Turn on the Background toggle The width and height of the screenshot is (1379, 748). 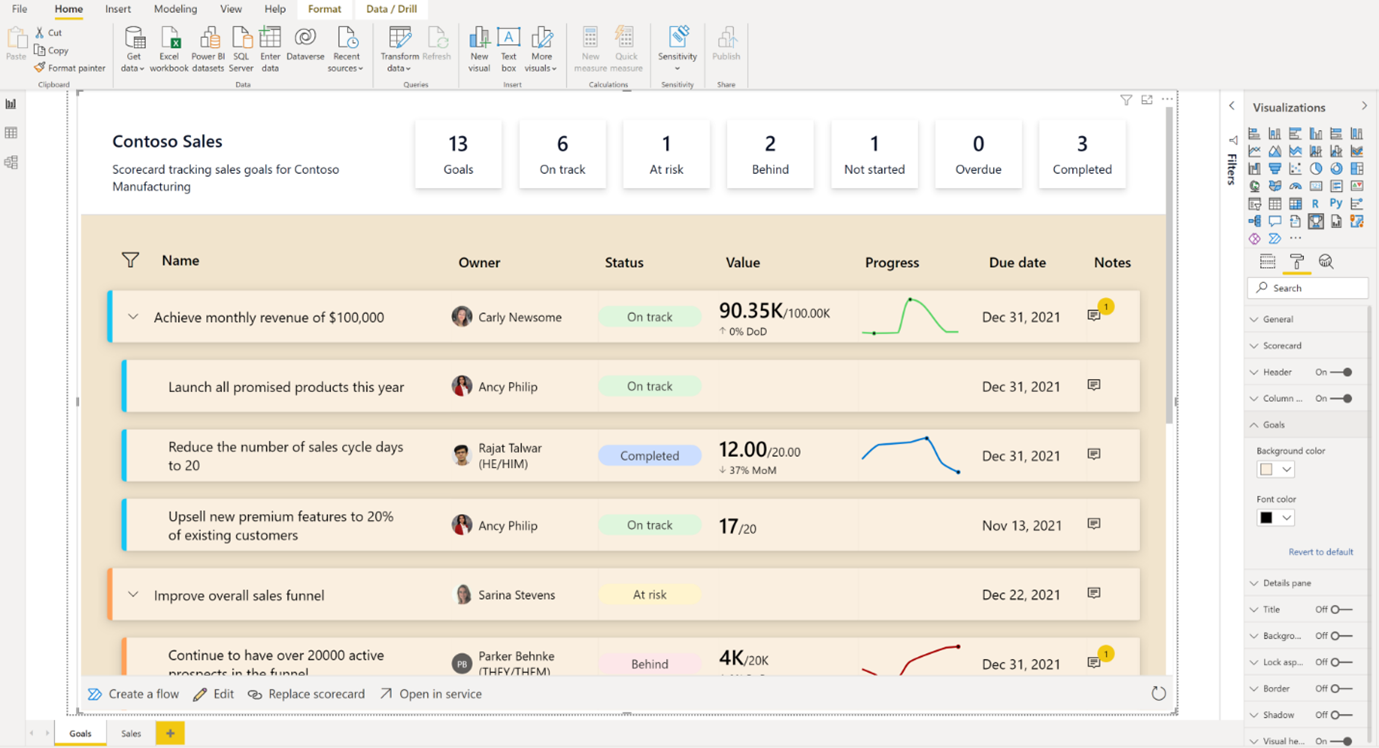(1342, 635)
